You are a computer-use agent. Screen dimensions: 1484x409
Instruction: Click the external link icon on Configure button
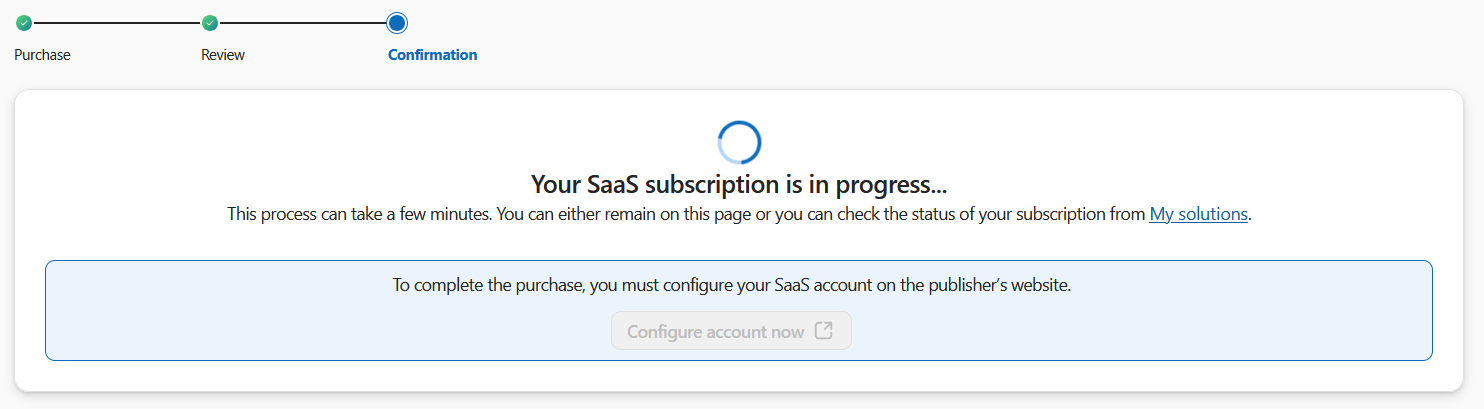click(x=824, y=331)
